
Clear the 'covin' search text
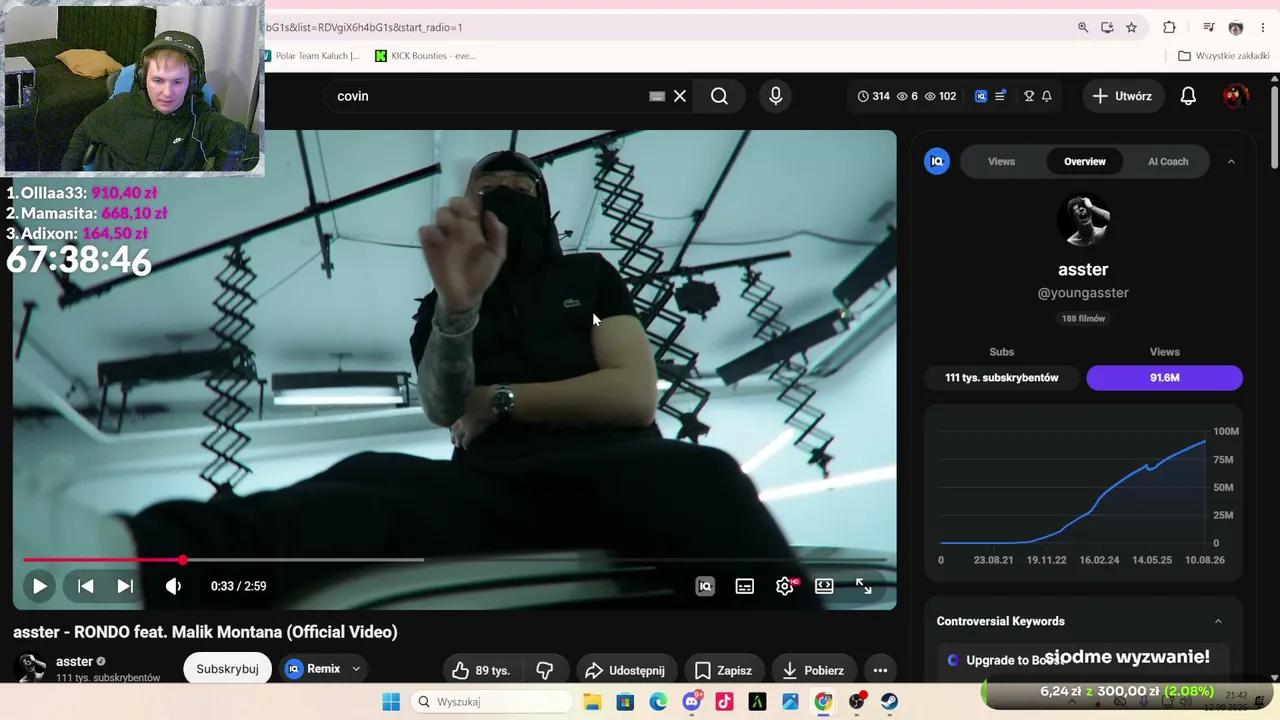pos(680,96)
